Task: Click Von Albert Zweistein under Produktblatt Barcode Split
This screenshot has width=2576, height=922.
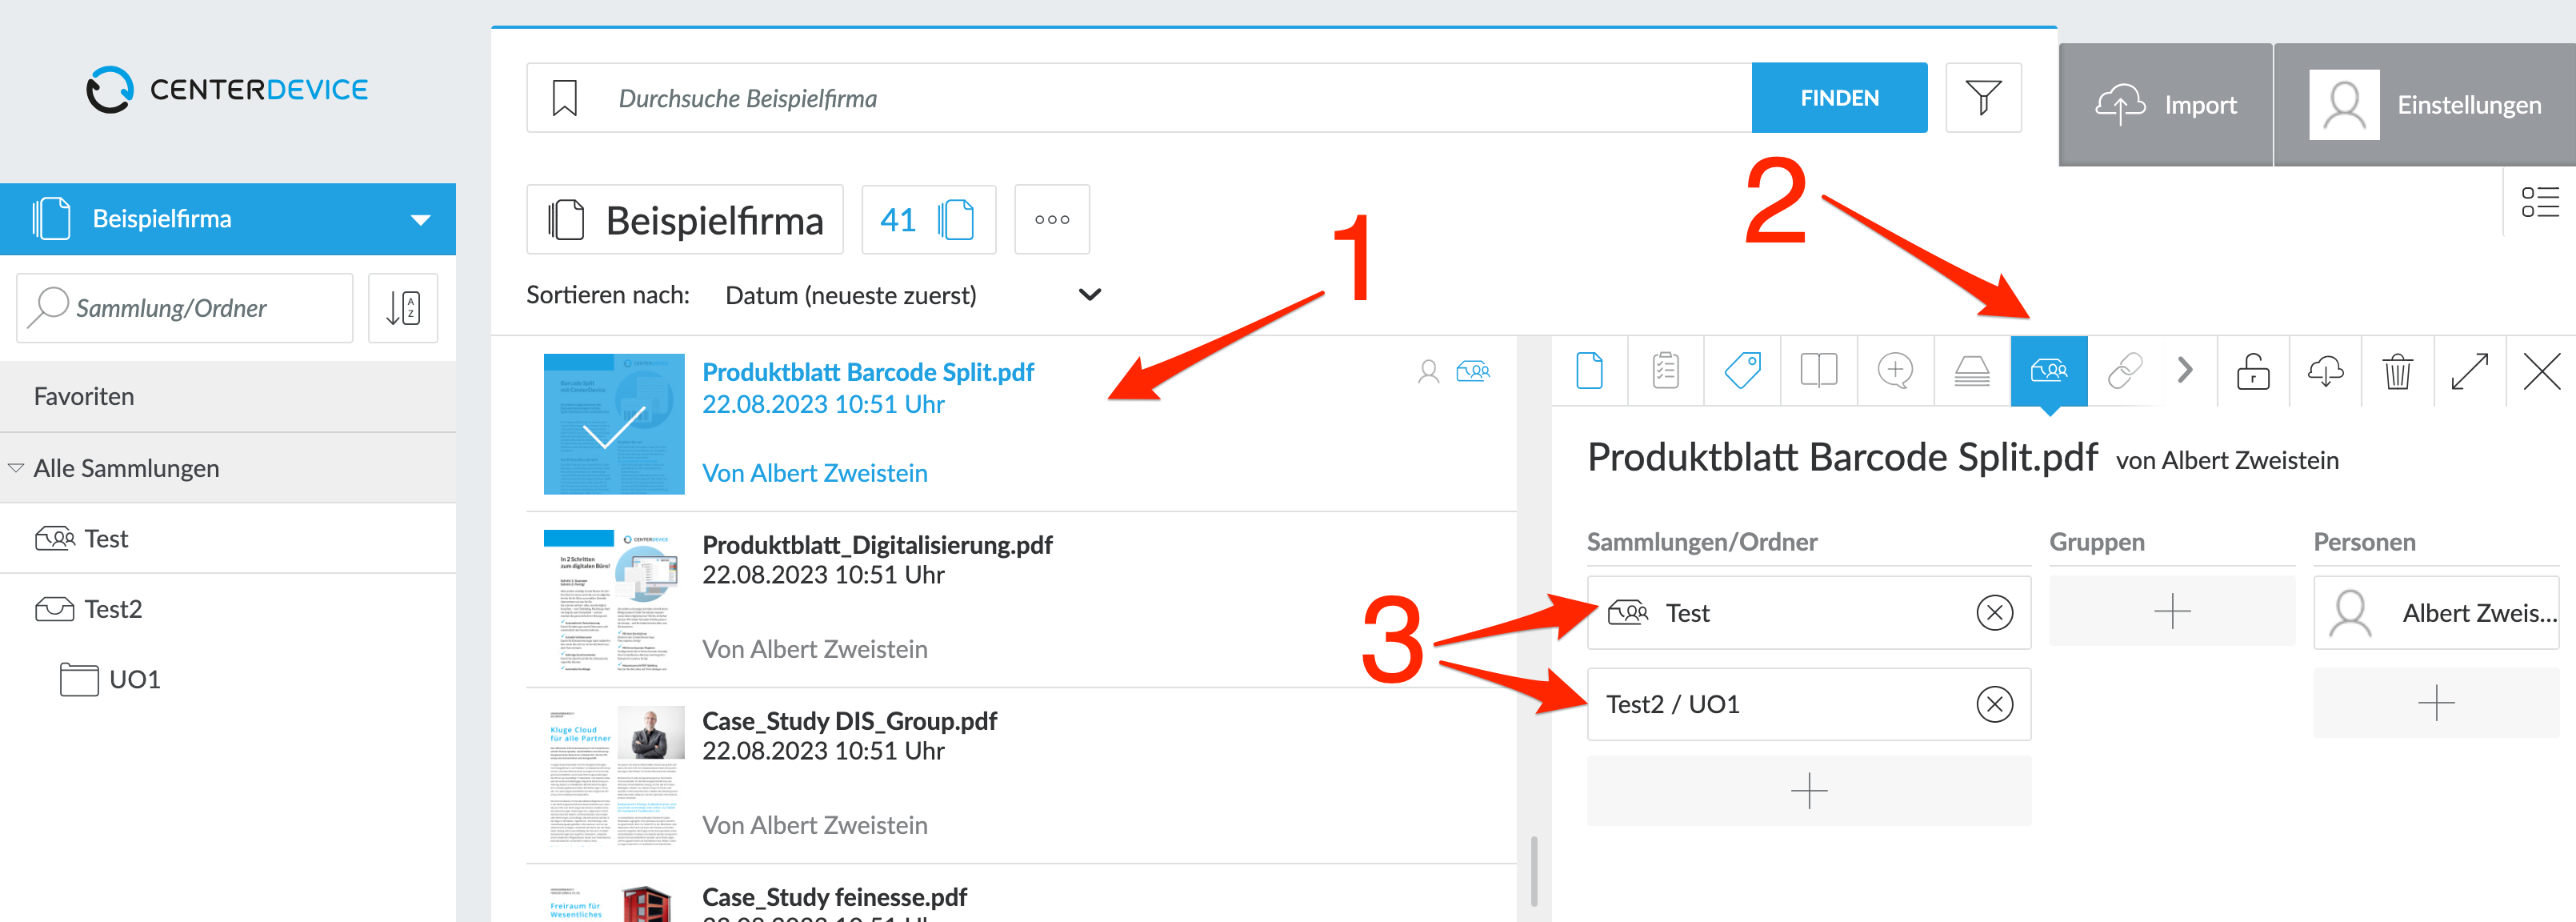Action: (815, 473)
